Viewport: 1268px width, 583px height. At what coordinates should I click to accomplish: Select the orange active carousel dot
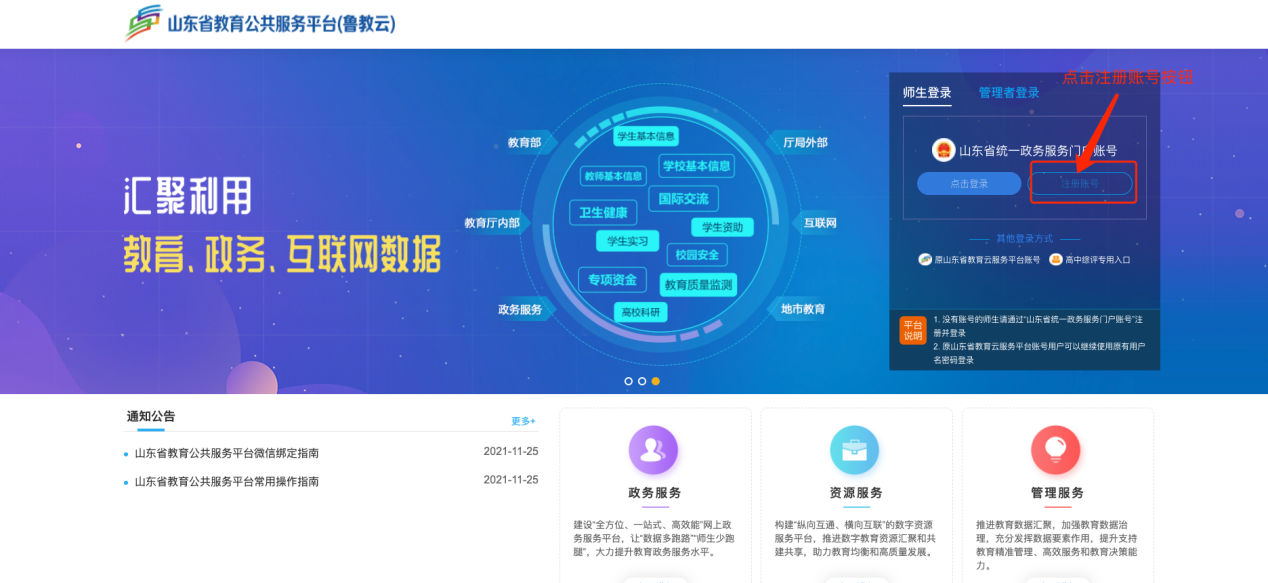tap(655, 381)
